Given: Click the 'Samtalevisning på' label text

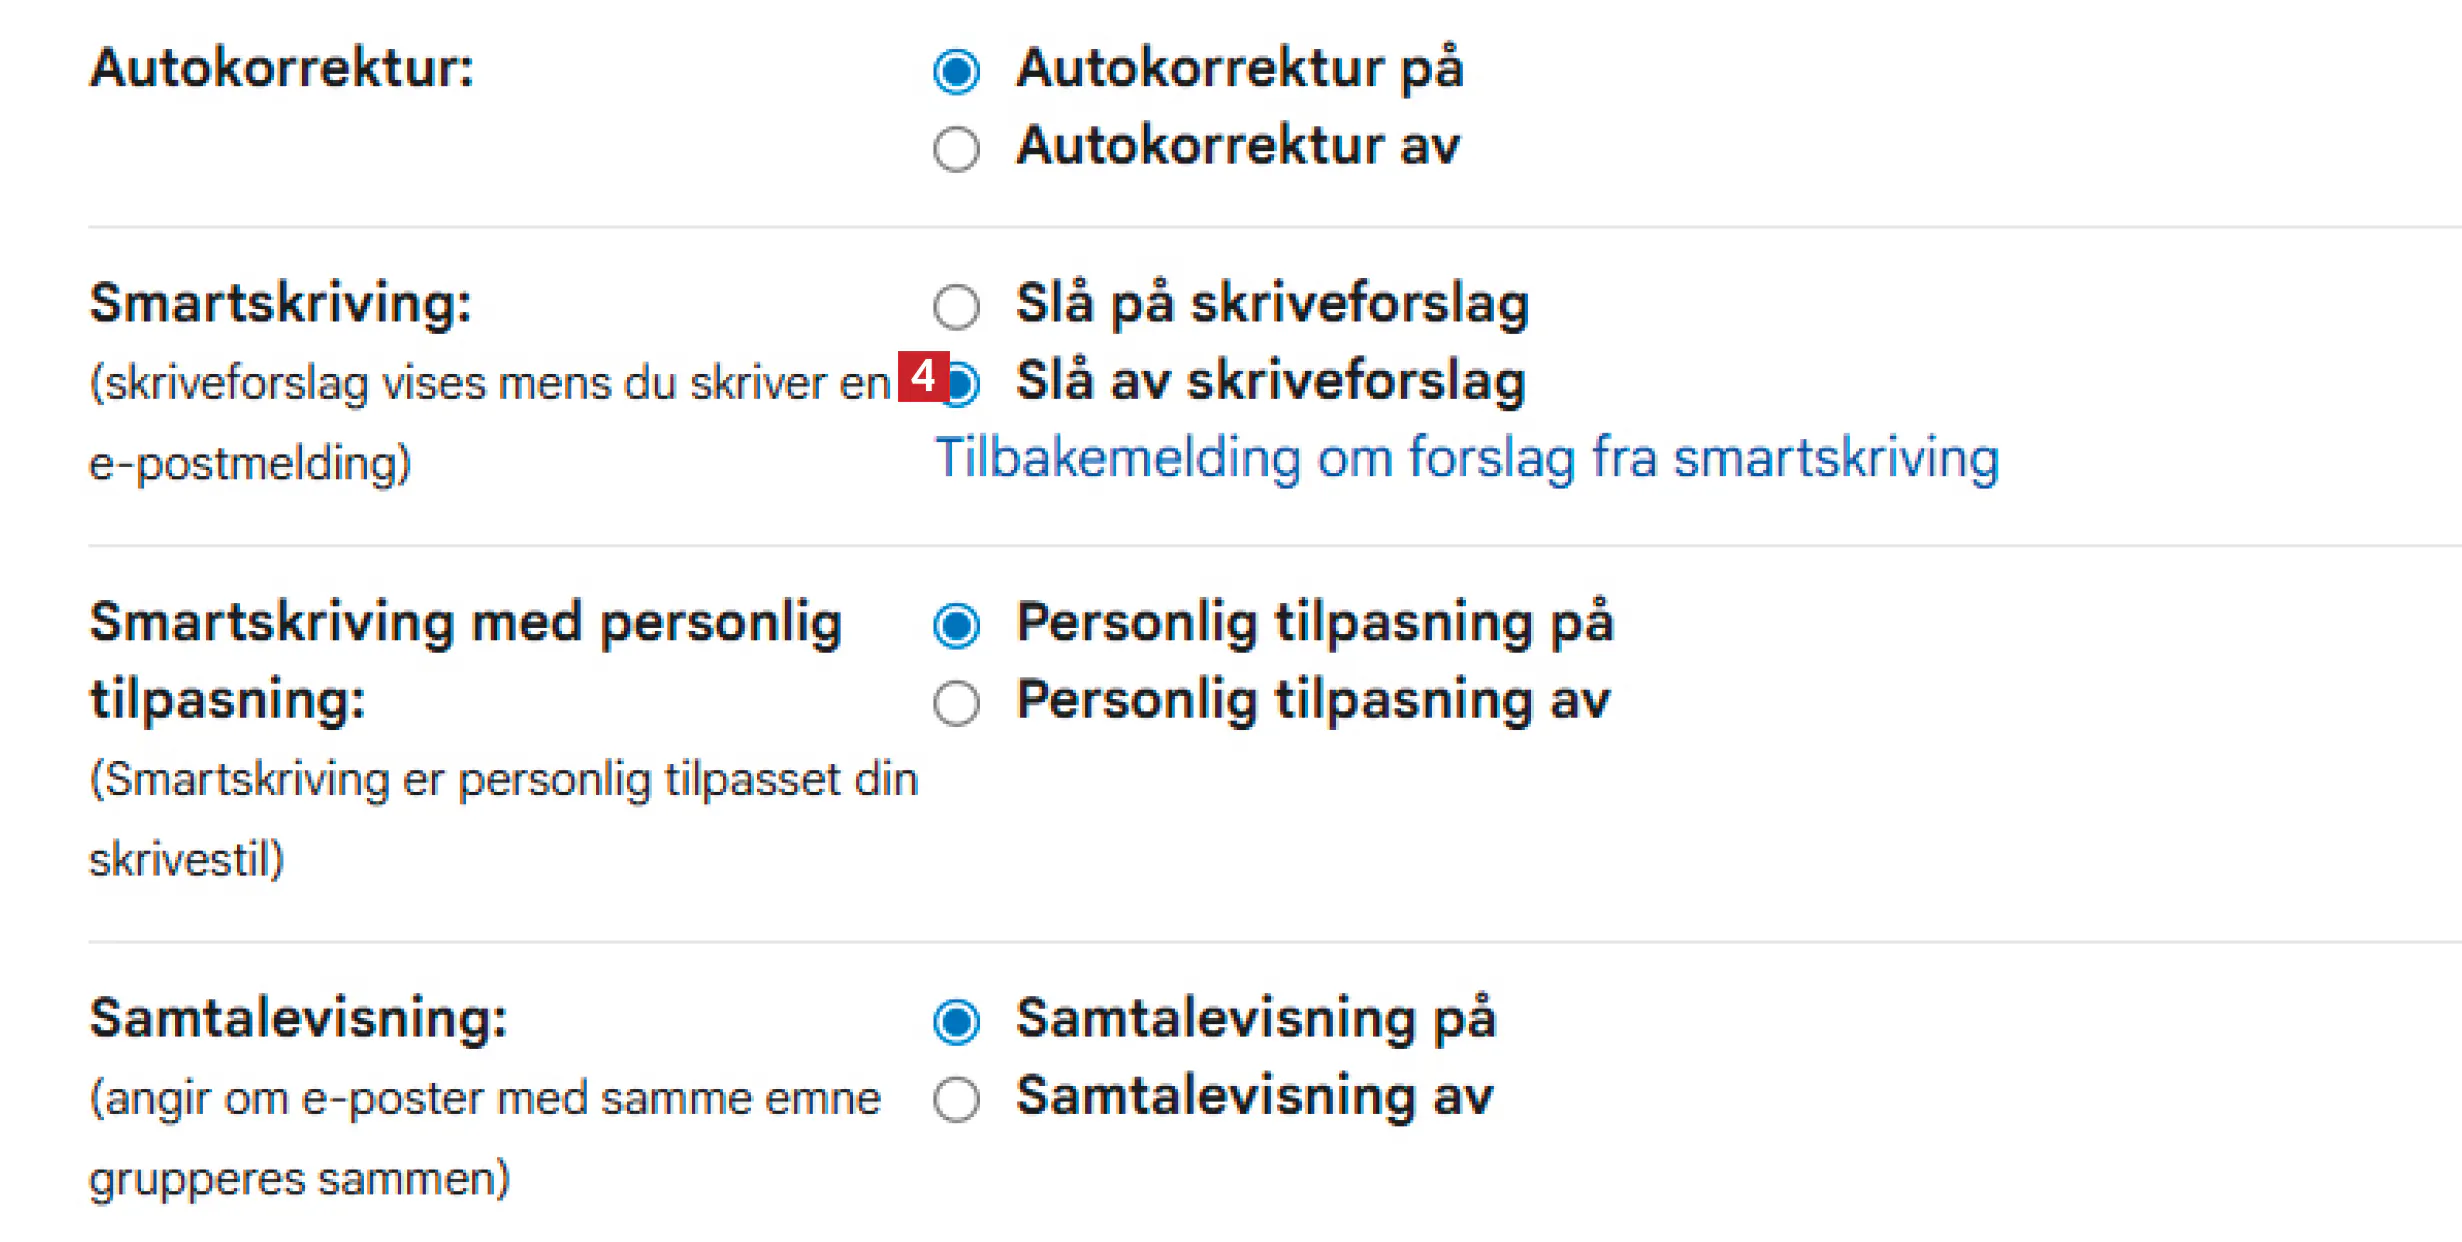Looking at the screenshot, I should pyautogui.click(x=1255, y=1019).
